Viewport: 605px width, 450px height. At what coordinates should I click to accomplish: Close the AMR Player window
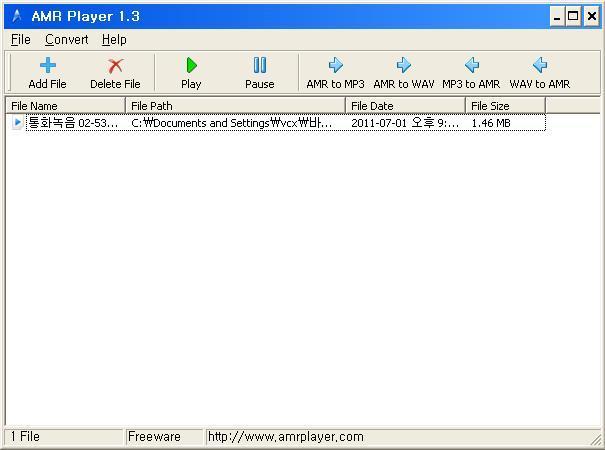[x=591, y=17]
